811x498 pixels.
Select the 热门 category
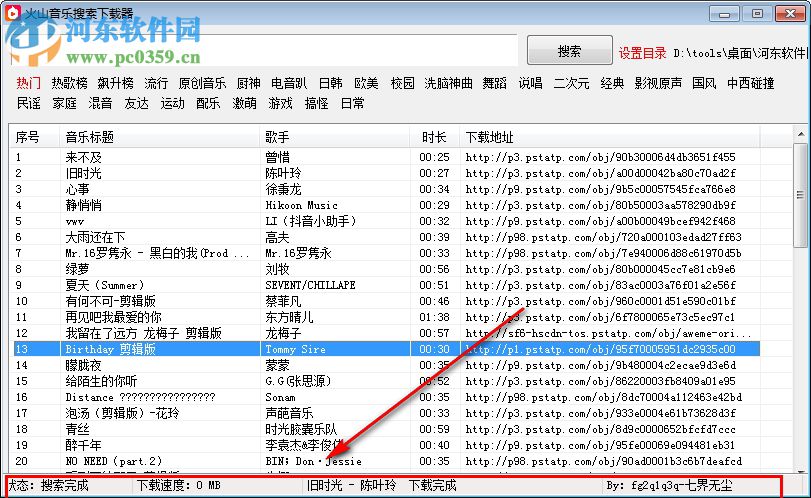pyautogui.click(x=28, y=83)
